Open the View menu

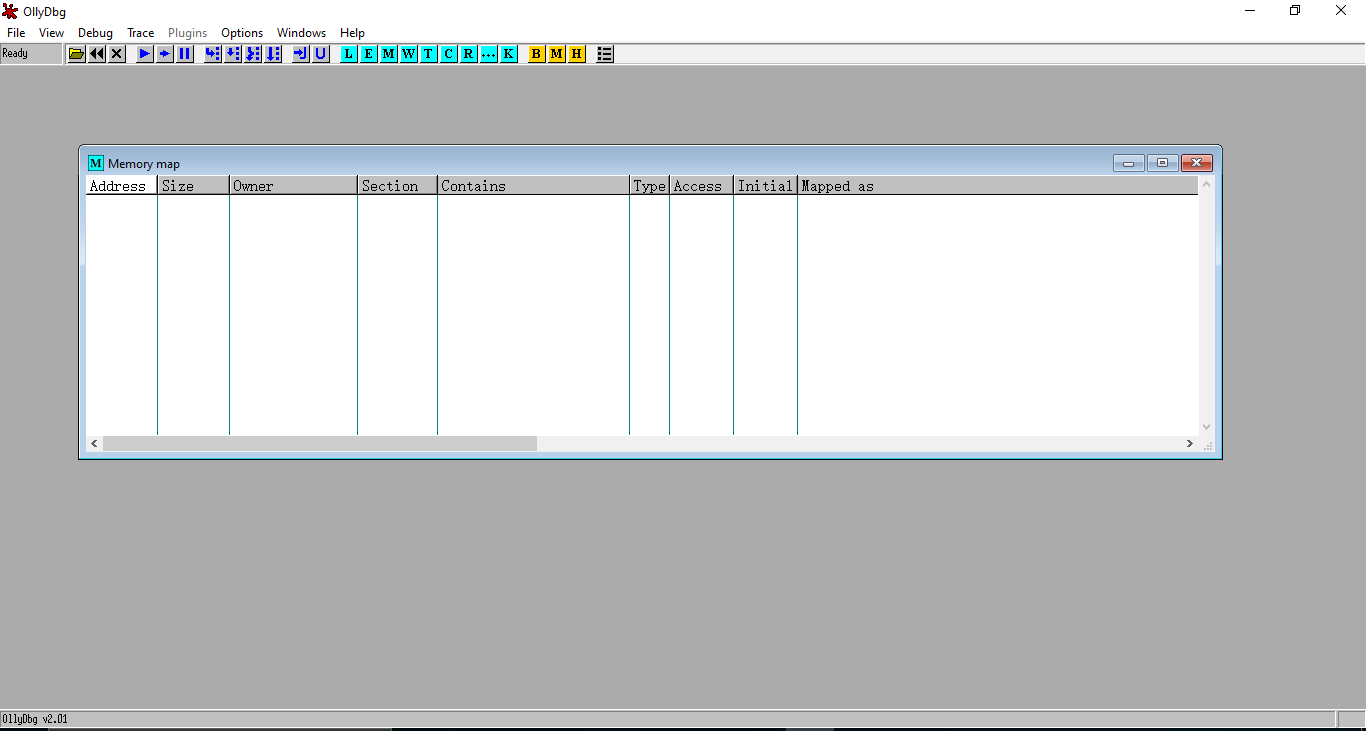pyautogui.click(x=51, y=33)
